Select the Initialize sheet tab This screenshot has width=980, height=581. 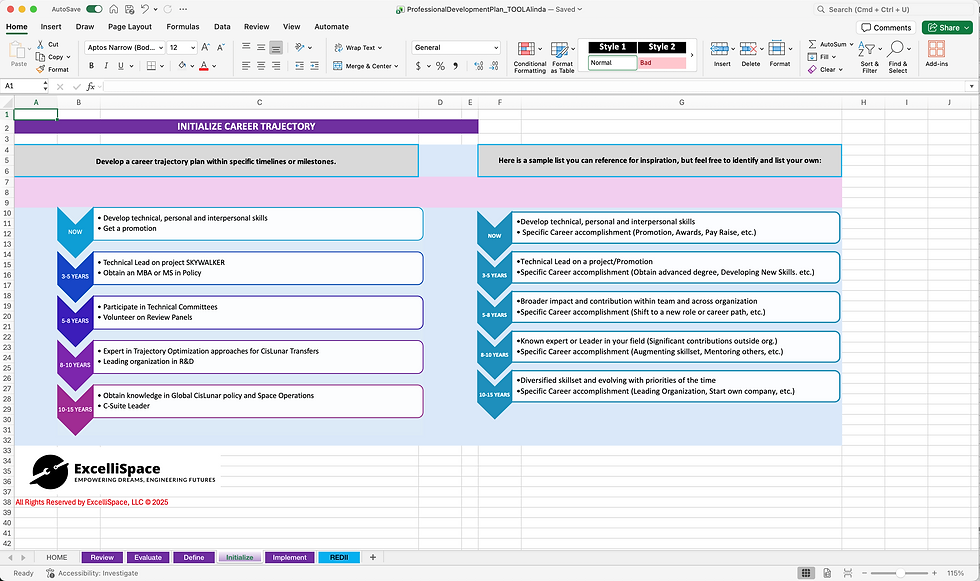(x=240, y=557)
